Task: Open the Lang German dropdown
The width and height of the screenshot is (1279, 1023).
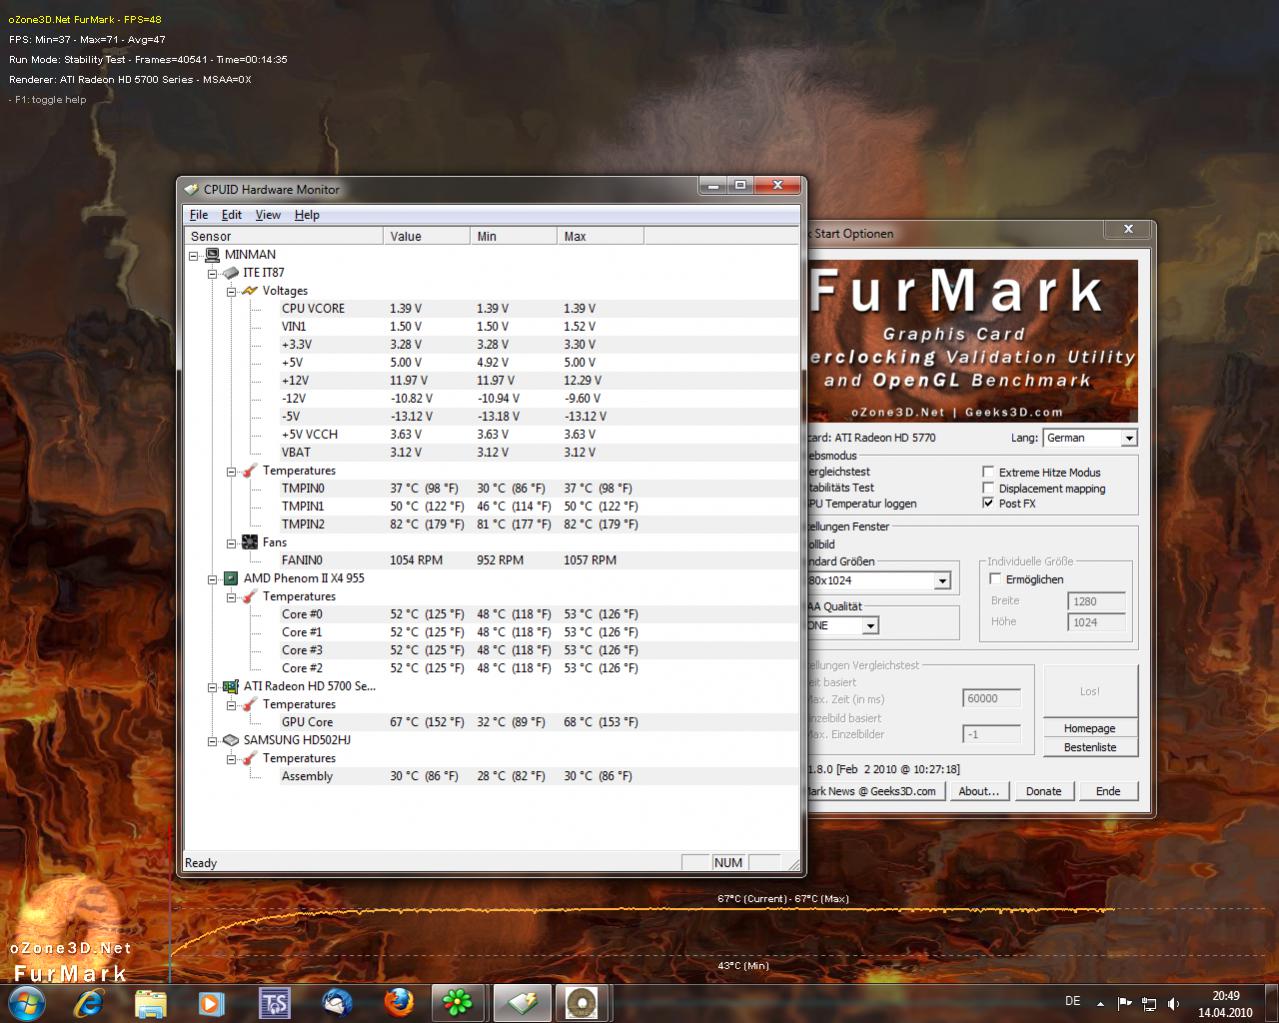Action: click(1128, 438)
